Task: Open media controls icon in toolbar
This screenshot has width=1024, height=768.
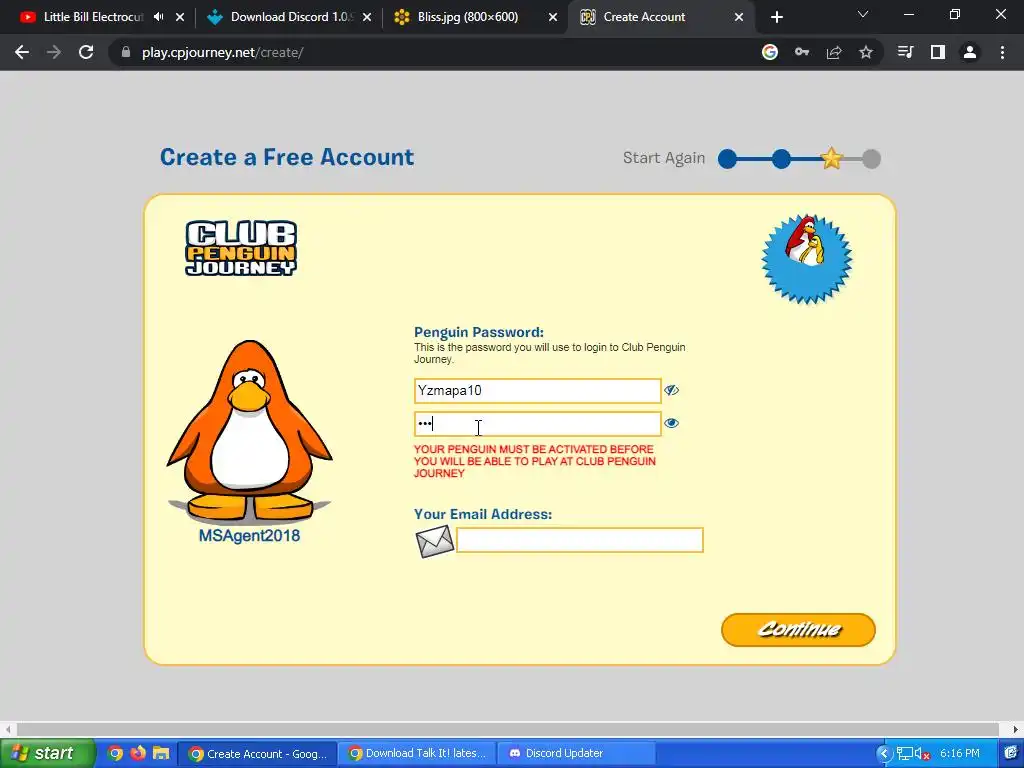Action: tap(906, 52)
